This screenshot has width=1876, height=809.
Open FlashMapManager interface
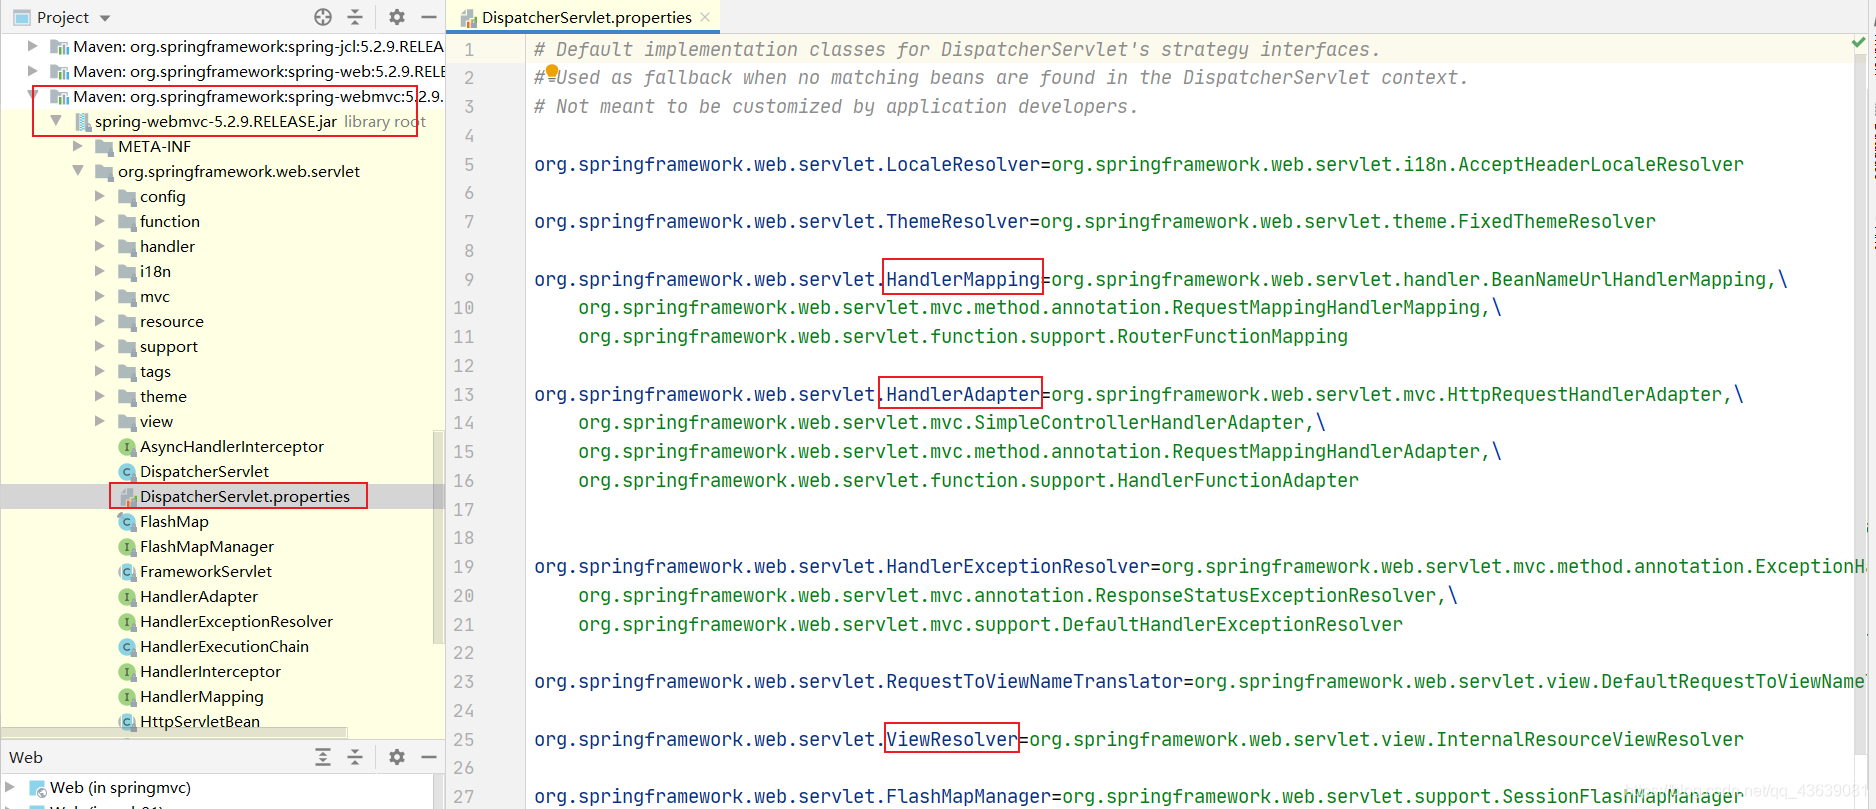click(x=206, y=546)
